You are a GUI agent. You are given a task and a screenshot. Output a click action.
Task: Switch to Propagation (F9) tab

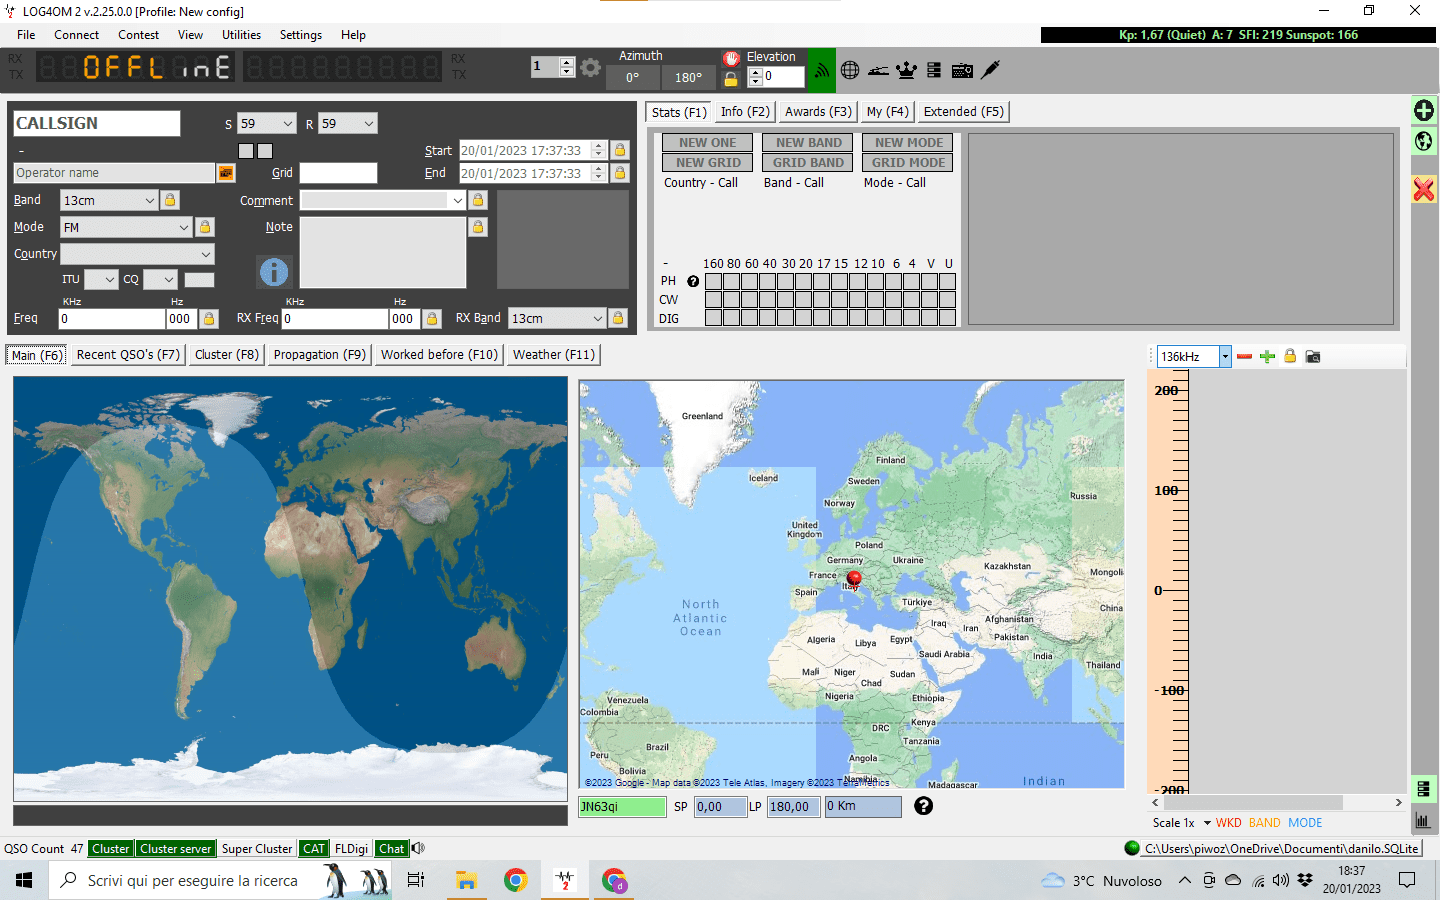(x=320, y=354)
